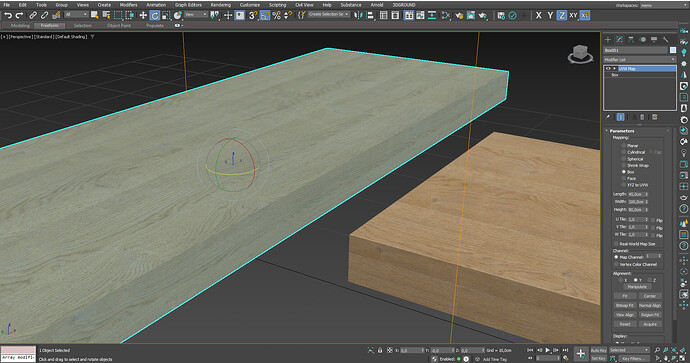The image size is (690, 363).
Task: Open viewport Default Shading menu label
Action: point(71,37)
